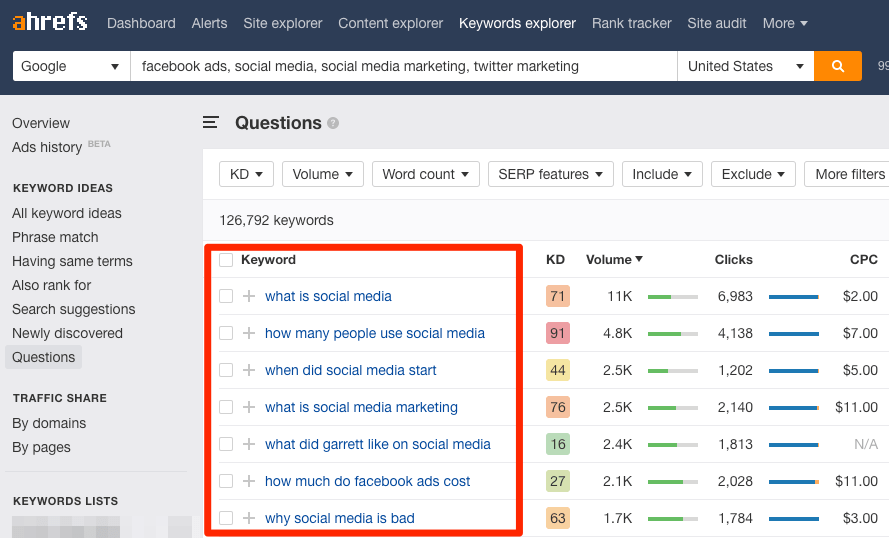Screen dimensions: 889x538
Task: Click the keyword search input field
Action: (404, 66)
